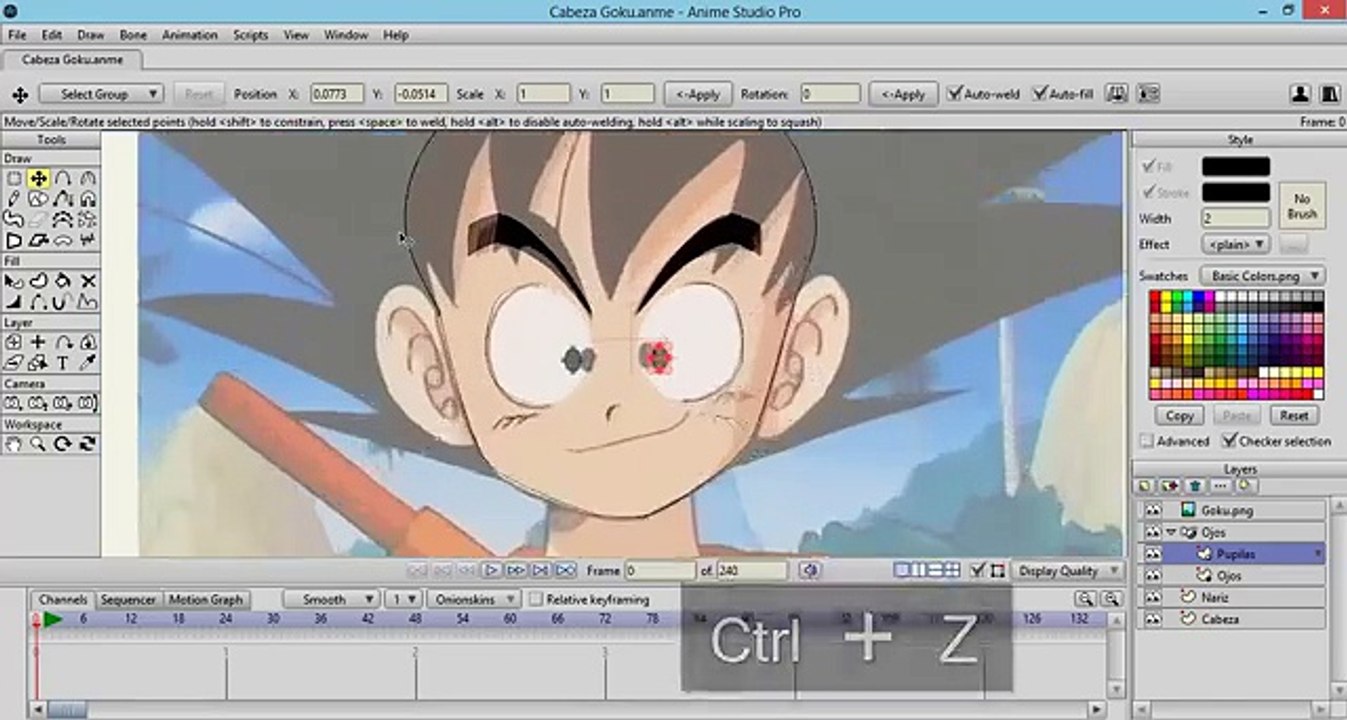The image size is (1347, 720).
Task: Click Apply button next to Scale fields
Action: [x=698, y=94]
